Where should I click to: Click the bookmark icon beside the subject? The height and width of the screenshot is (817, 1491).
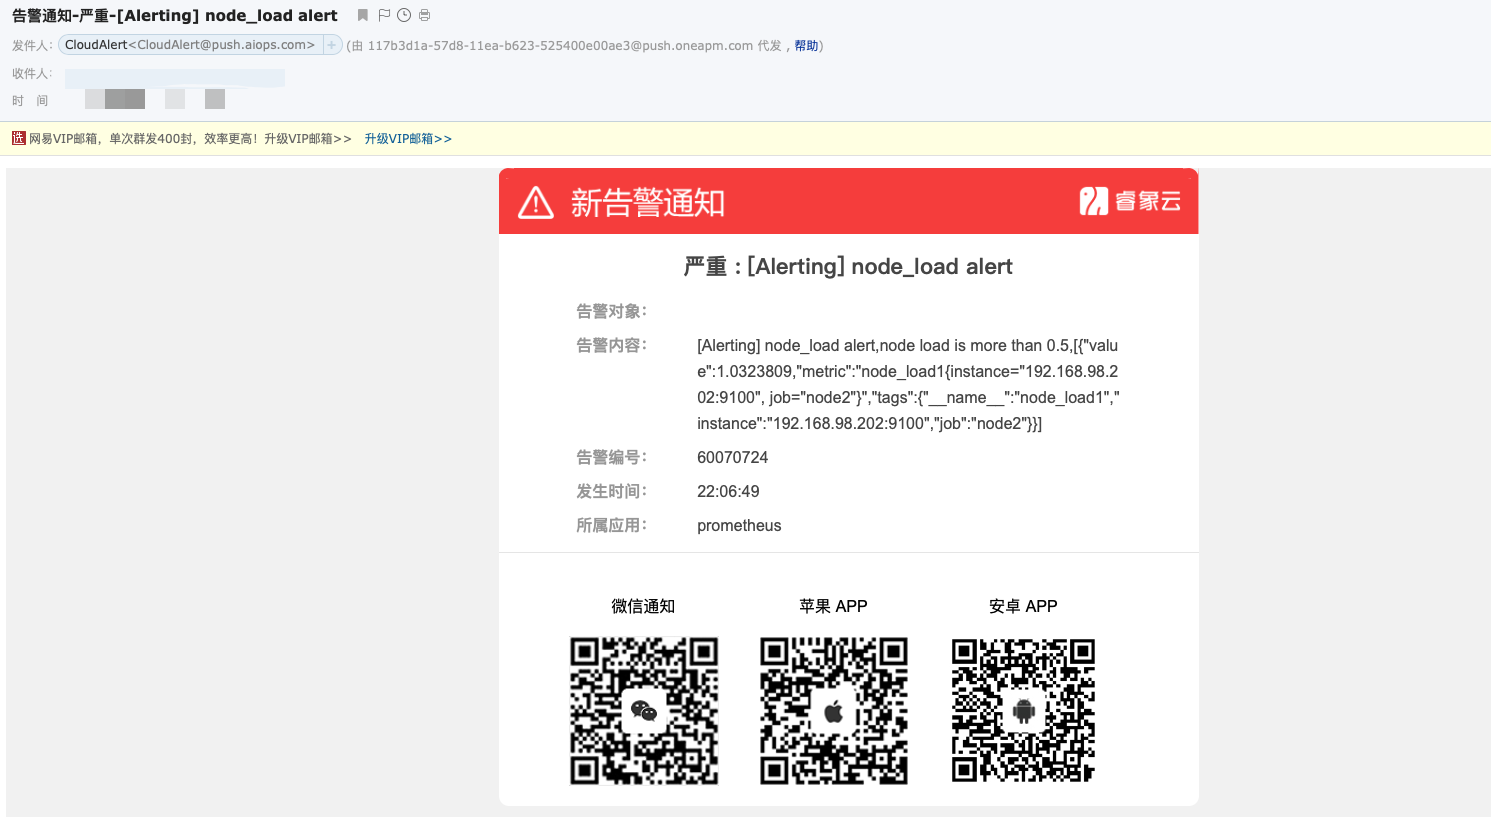coord(362,15)
